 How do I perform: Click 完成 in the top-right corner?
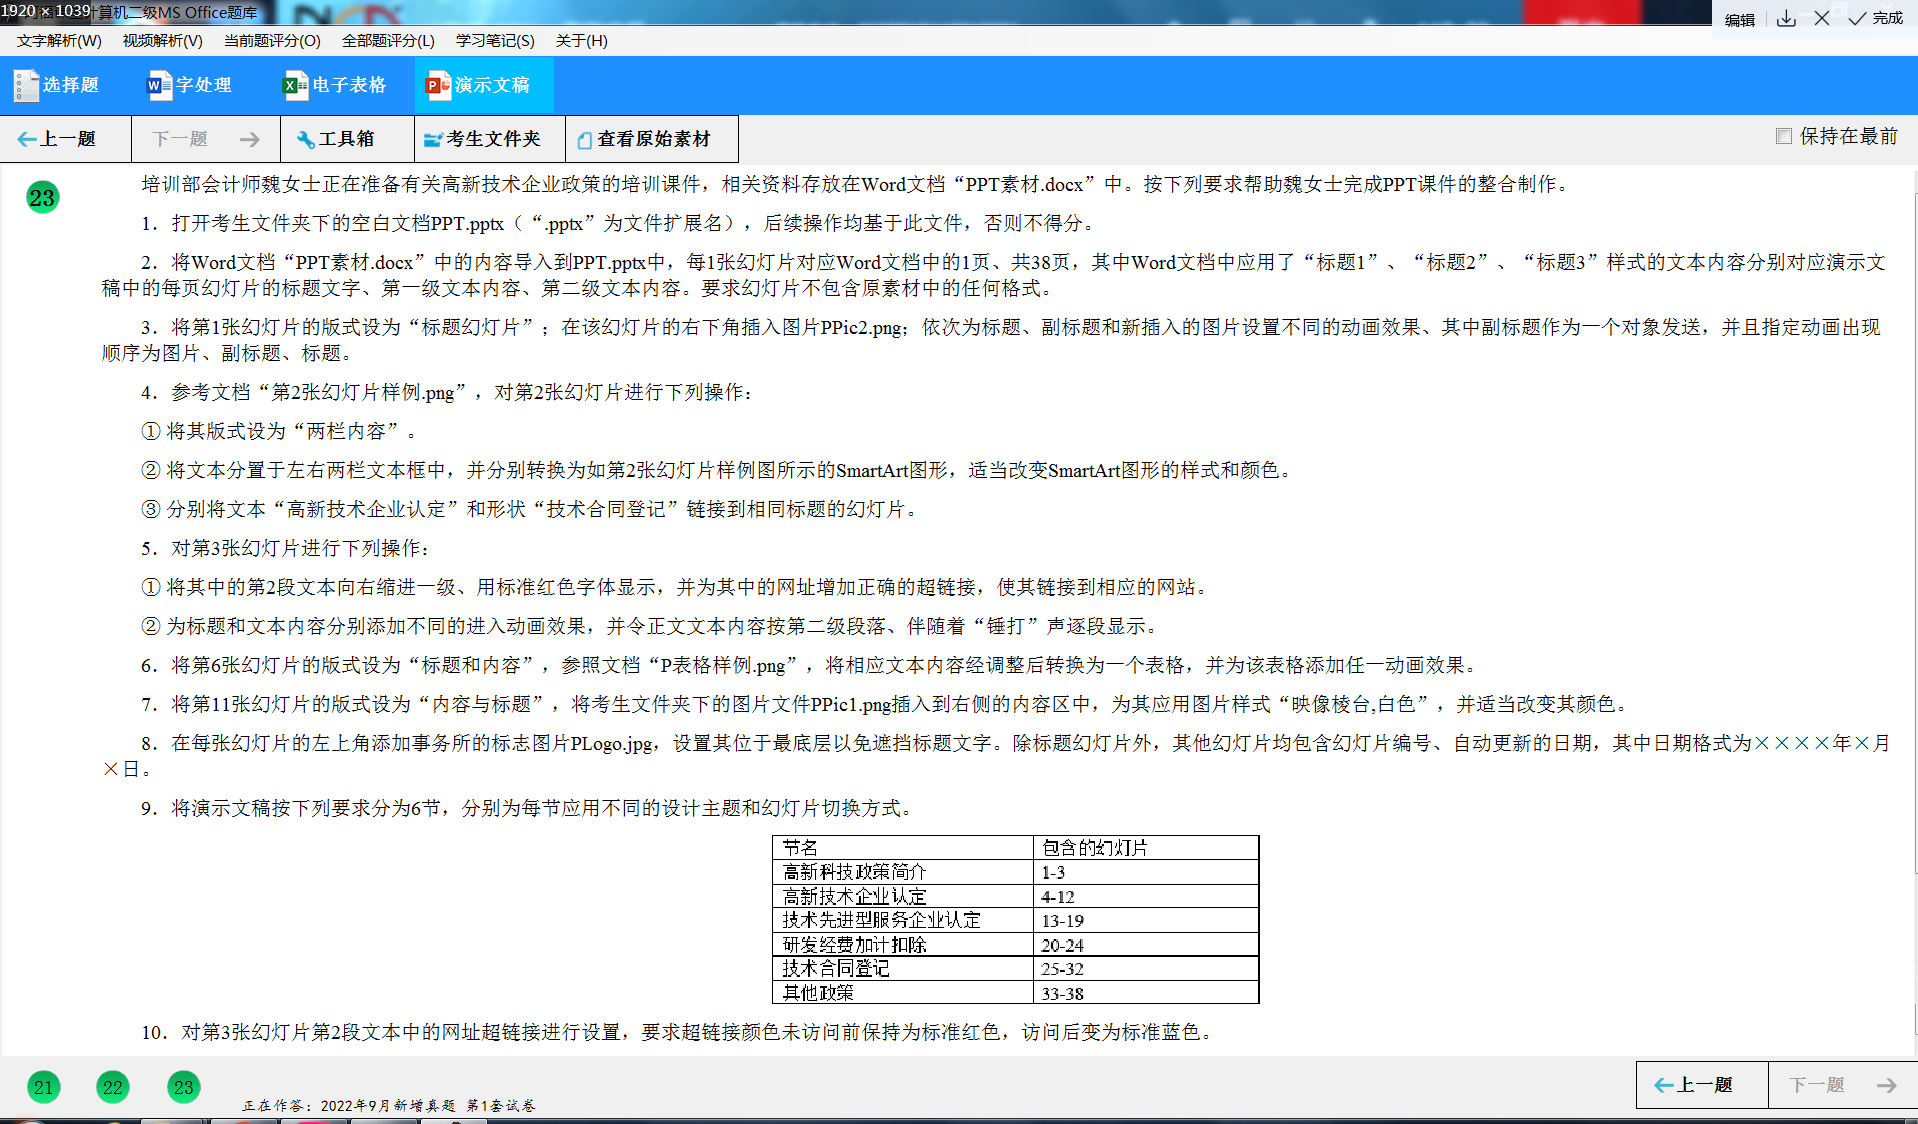pos(1876,19)
